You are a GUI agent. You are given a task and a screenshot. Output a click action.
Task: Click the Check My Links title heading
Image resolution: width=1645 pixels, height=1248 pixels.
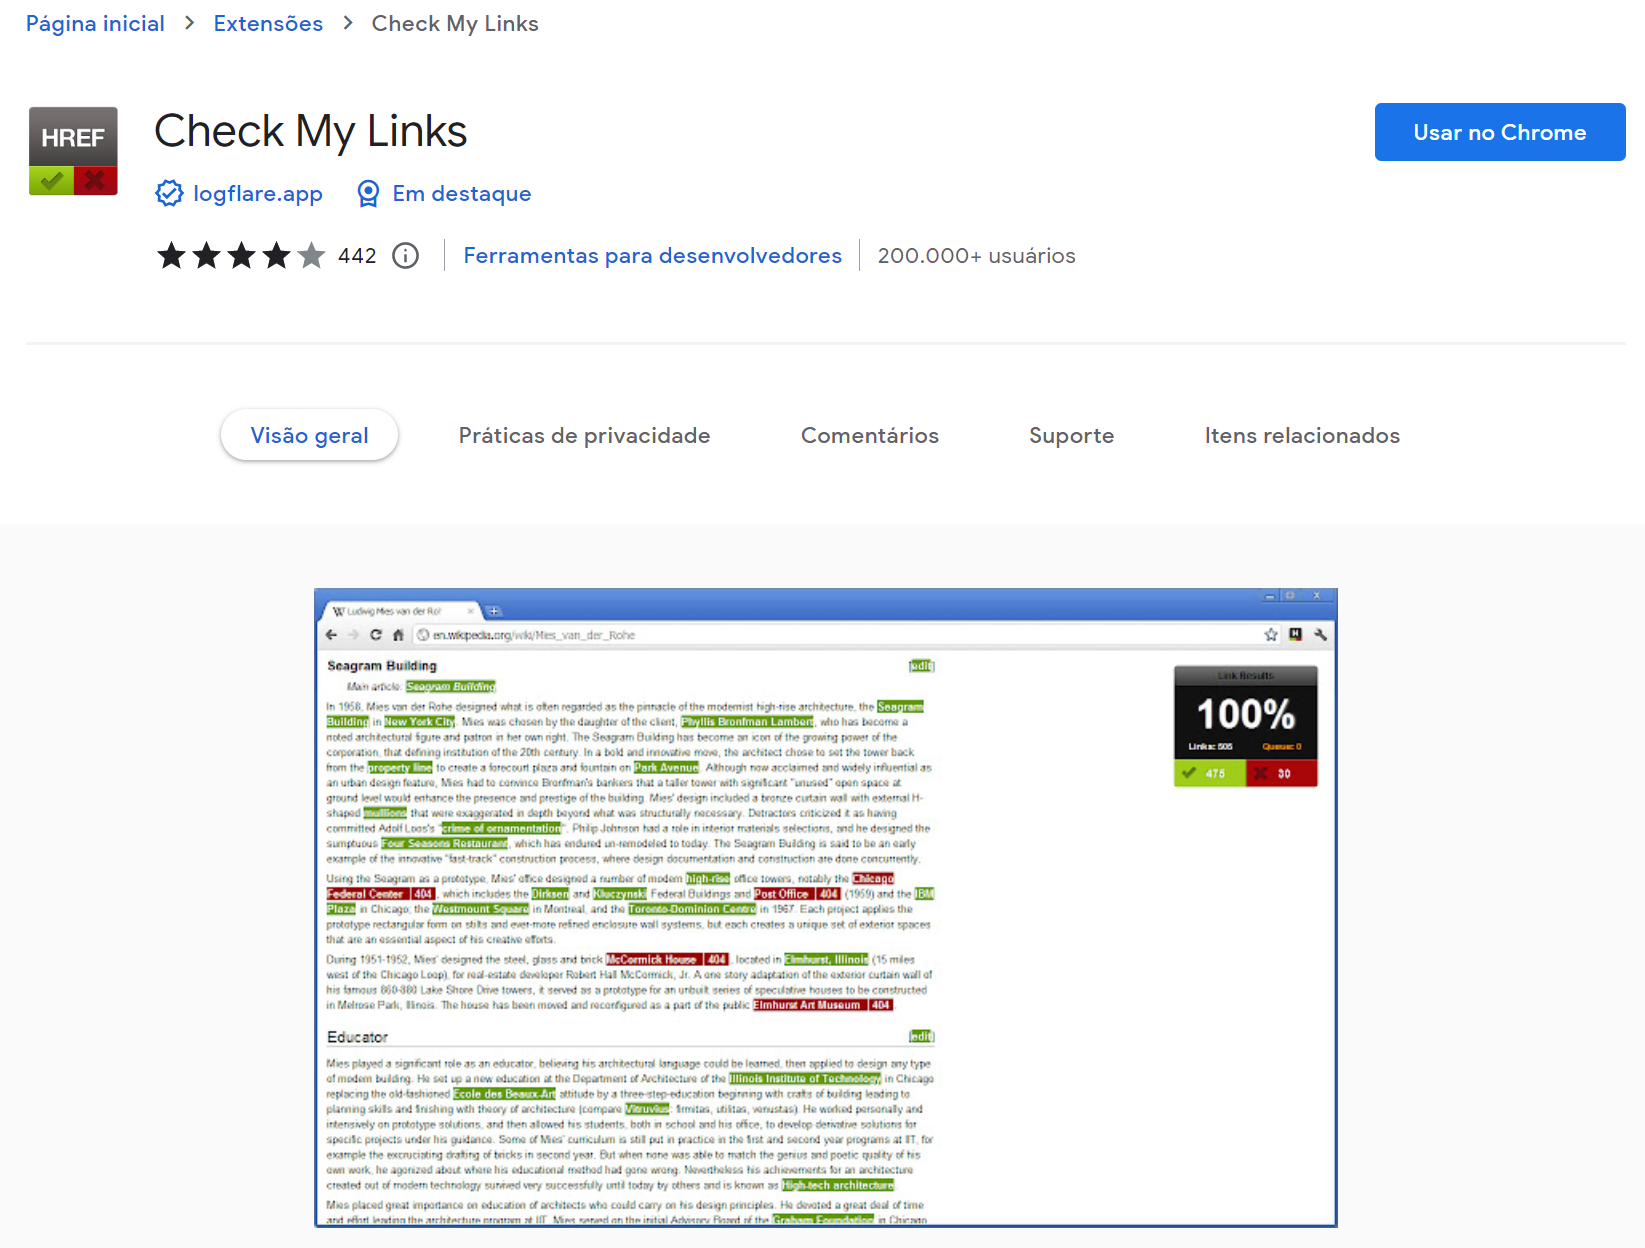(x=311, y=132)
